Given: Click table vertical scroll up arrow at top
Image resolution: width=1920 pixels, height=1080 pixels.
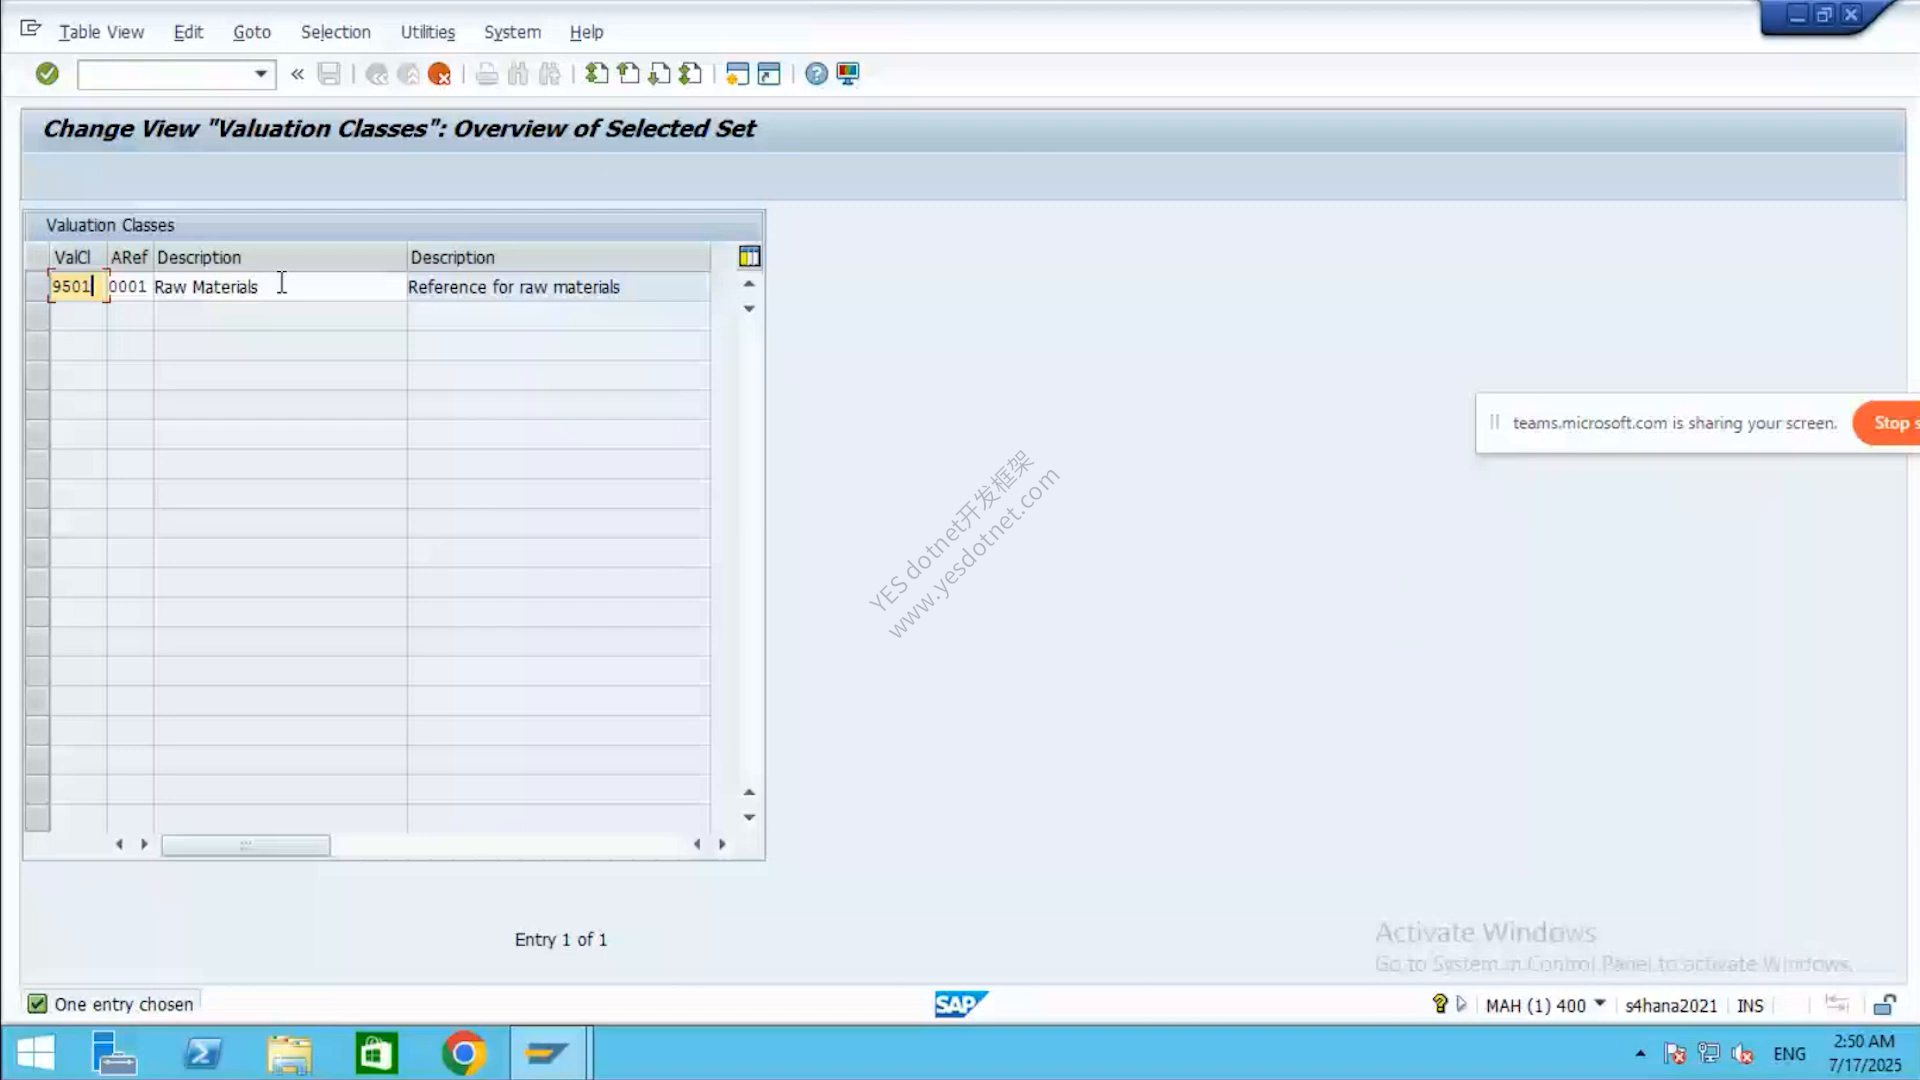Looking at the screenshot, I should (x=749, y=284).
